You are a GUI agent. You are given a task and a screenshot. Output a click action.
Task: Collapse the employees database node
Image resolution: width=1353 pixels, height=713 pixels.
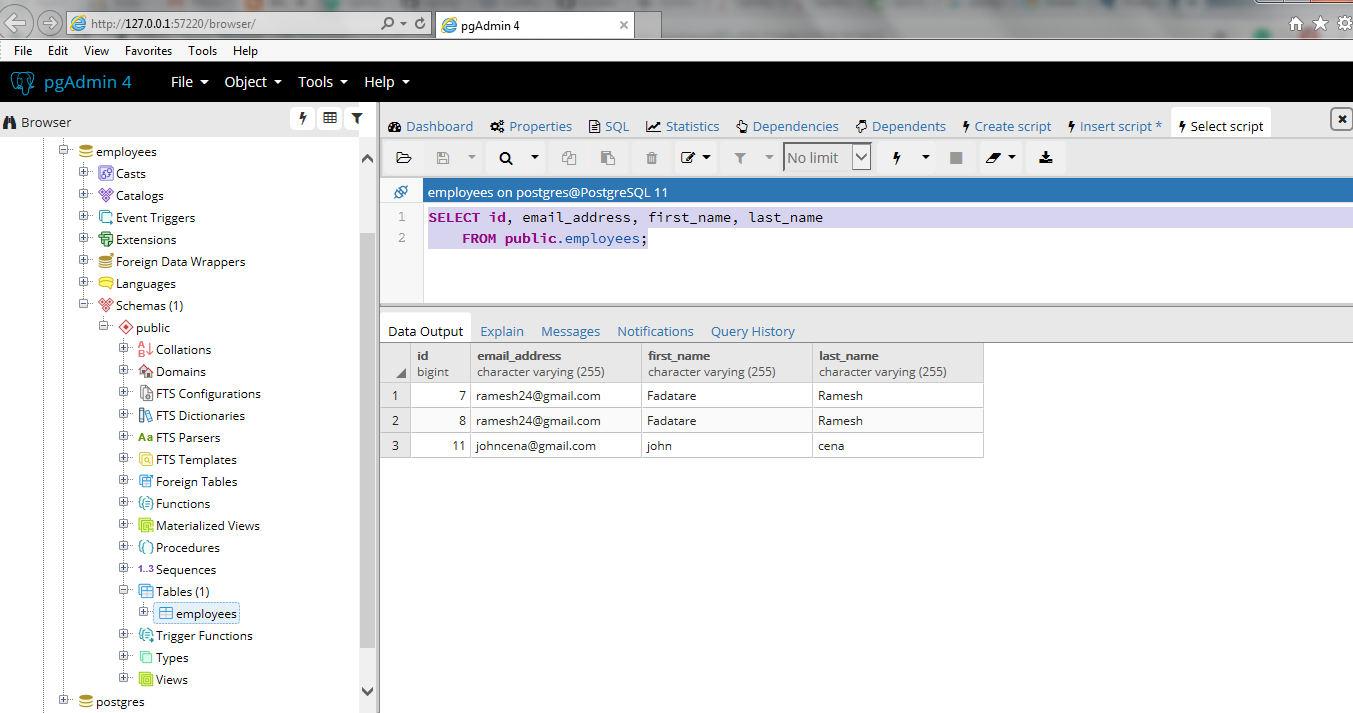tap(64, 151)
